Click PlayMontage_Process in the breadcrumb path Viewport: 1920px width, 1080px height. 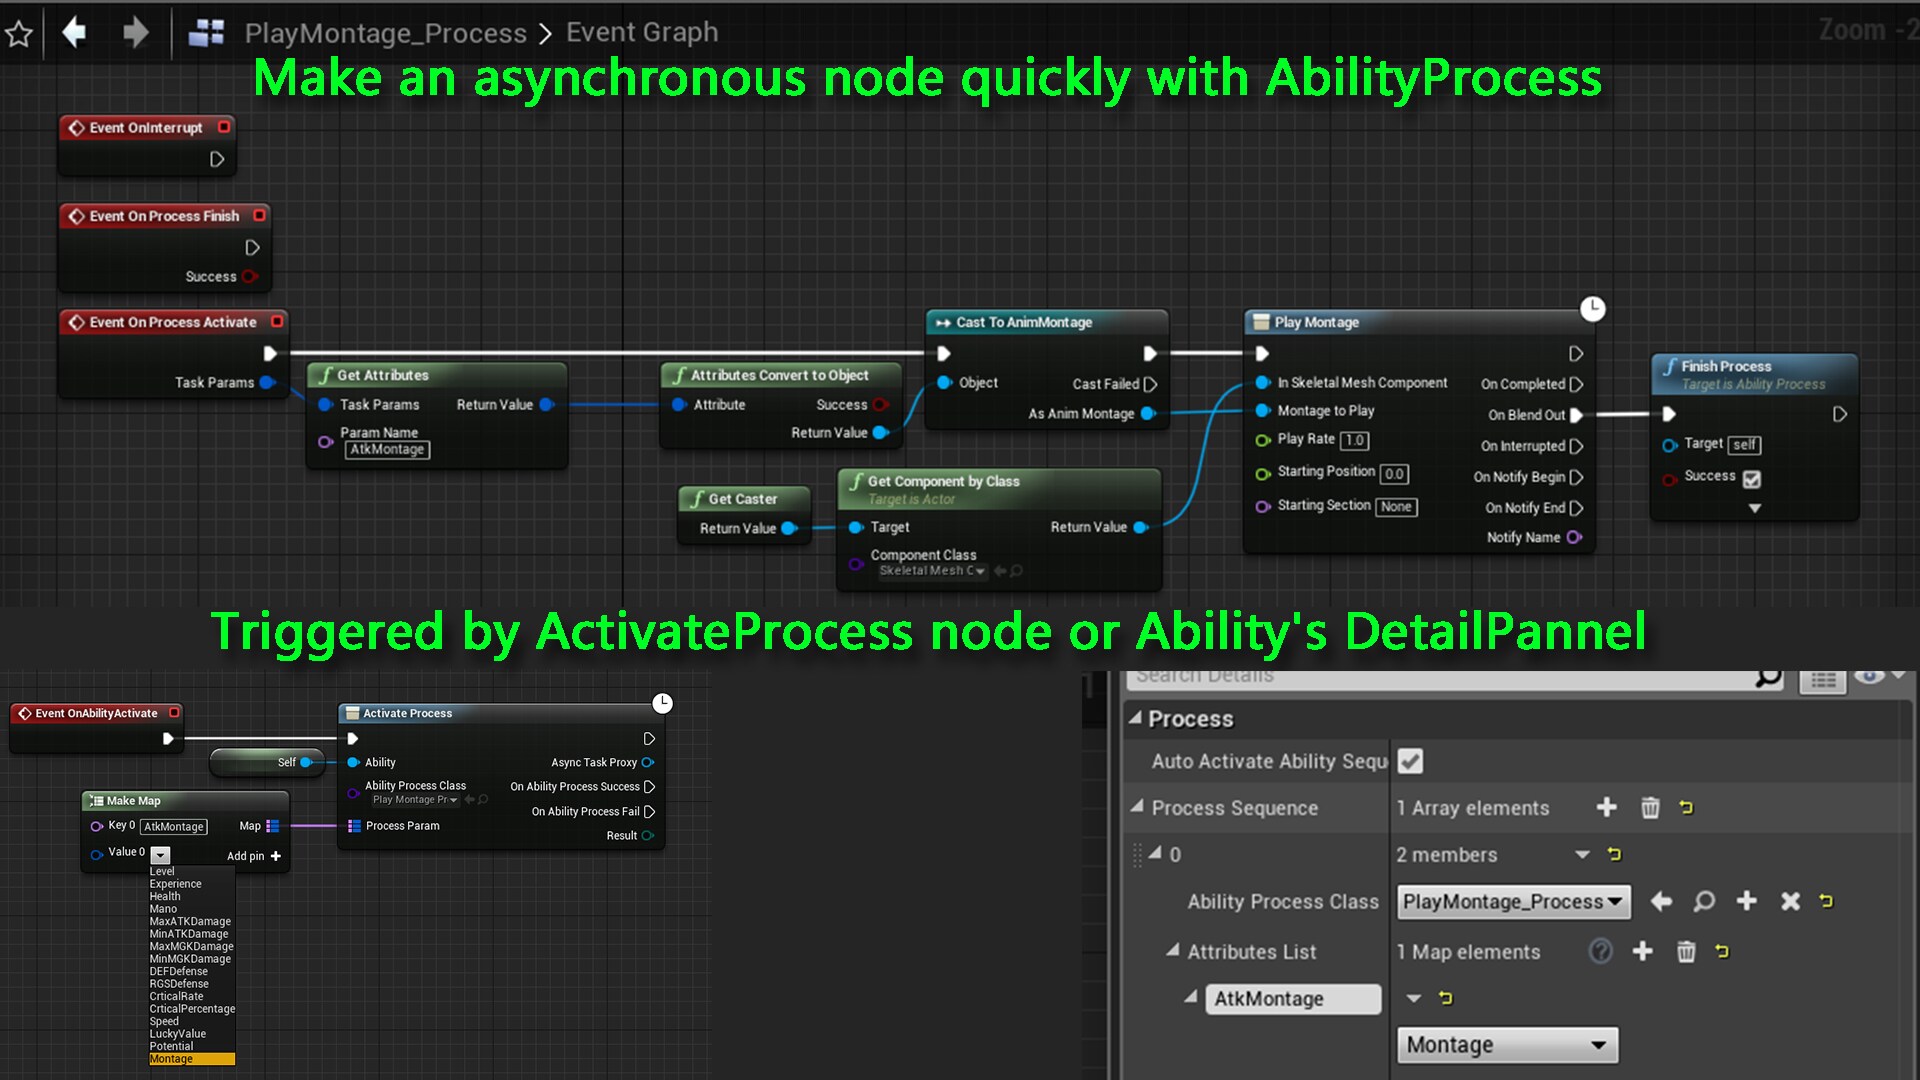pos(386,32)
